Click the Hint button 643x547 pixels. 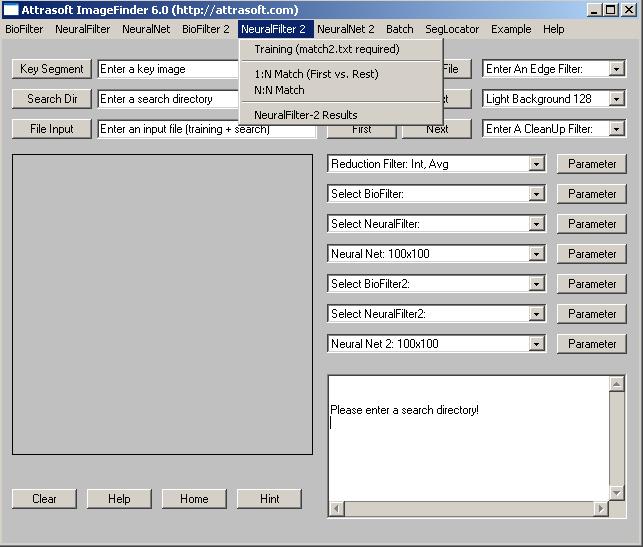pyautogui.click(x=269, y=499)
